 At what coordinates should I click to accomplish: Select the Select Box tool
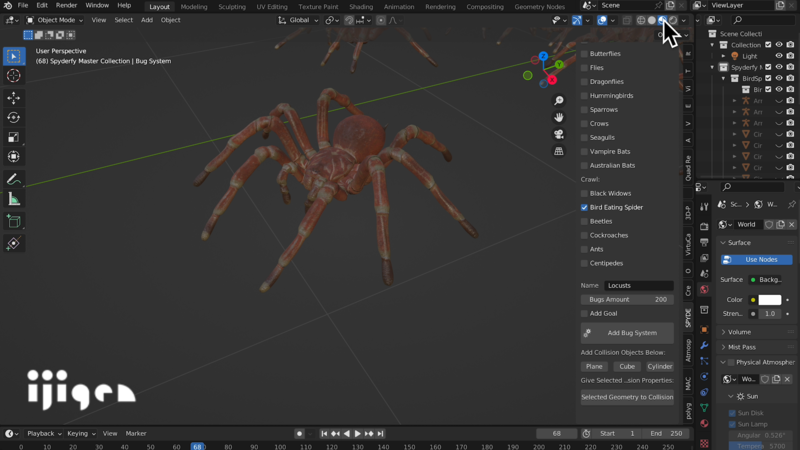click(14, 56)
